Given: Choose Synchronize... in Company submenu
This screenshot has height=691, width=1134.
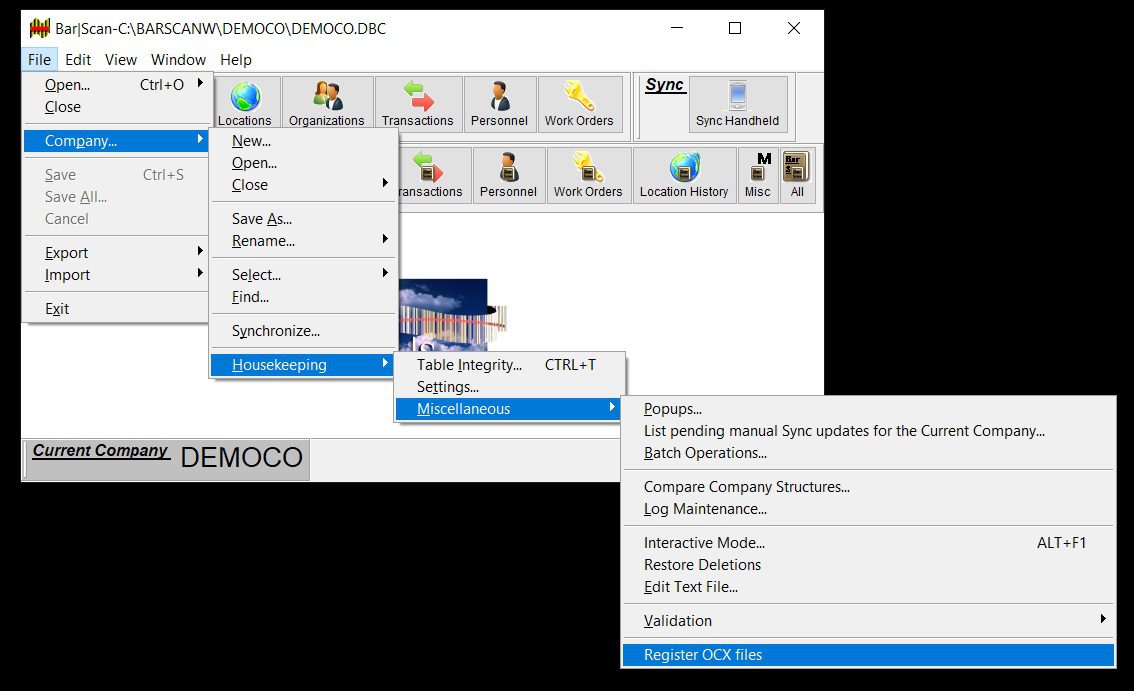Looking at the screenshot, I should tap(304, 331).
